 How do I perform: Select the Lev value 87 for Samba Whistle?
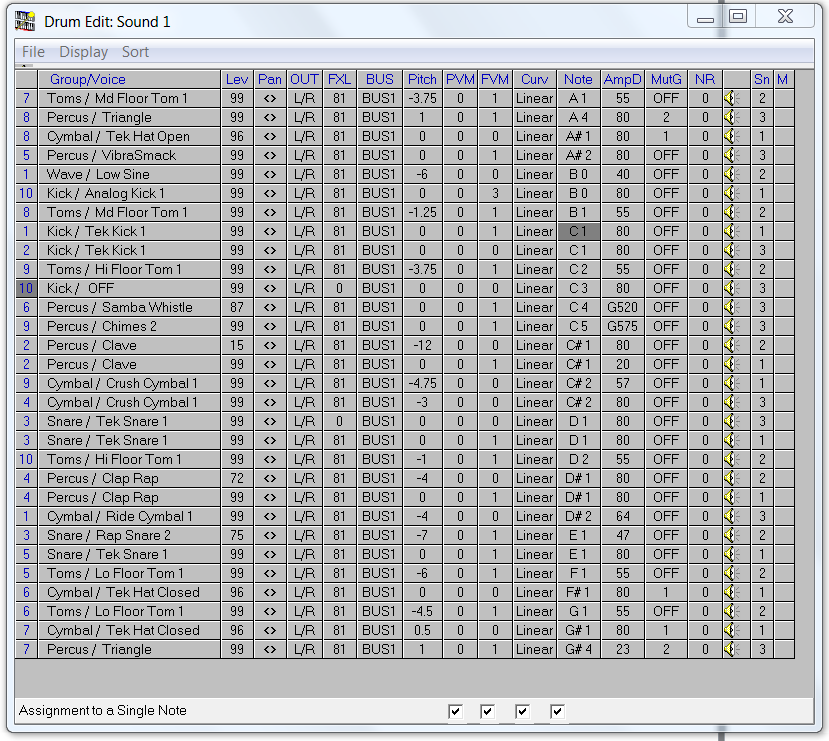237,307
